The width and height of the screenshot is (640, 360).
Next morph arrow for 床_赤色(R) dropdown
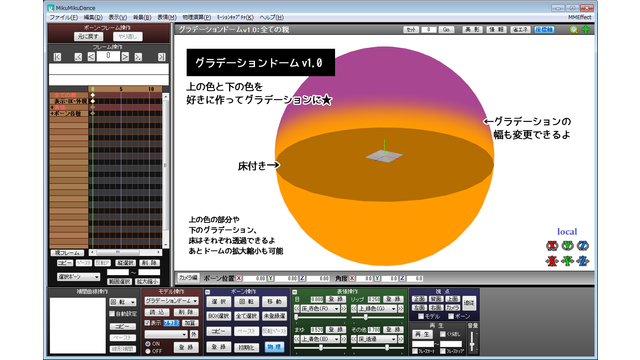344,309
